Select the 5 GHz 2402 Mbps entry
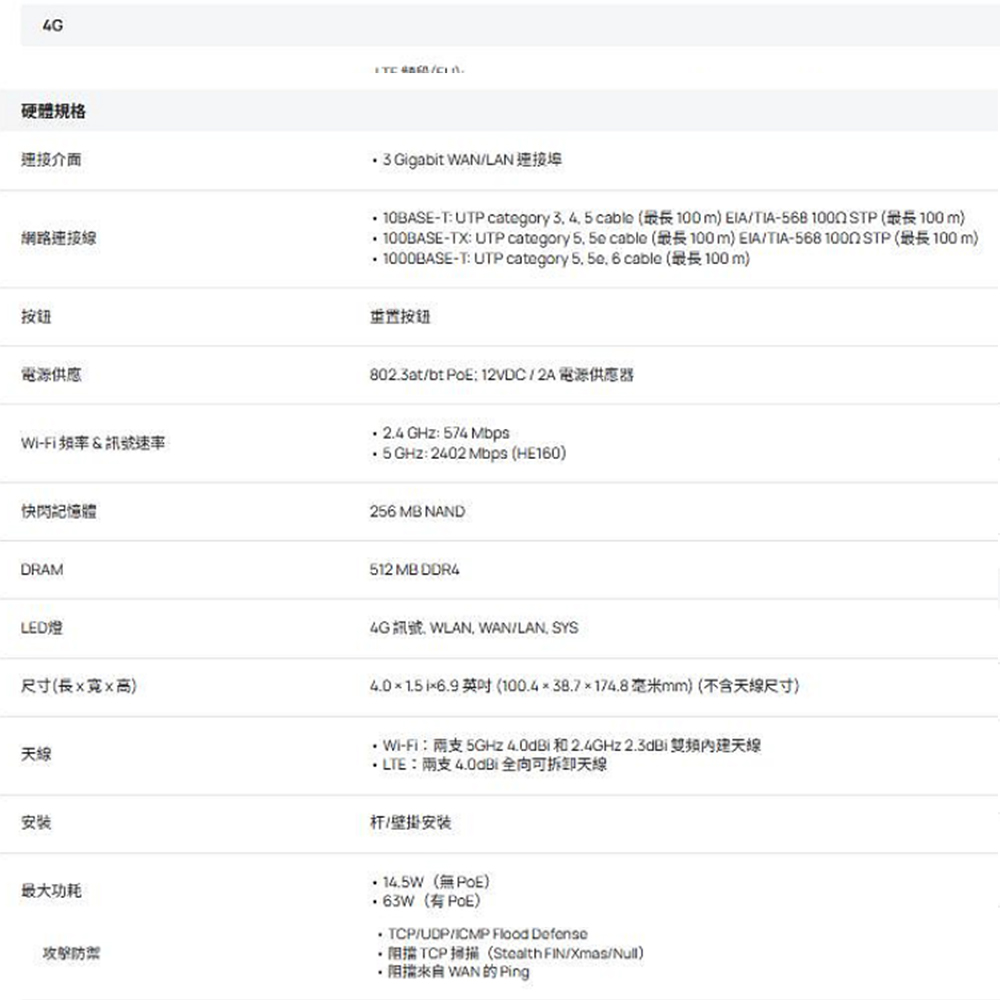 pos(472,453)
